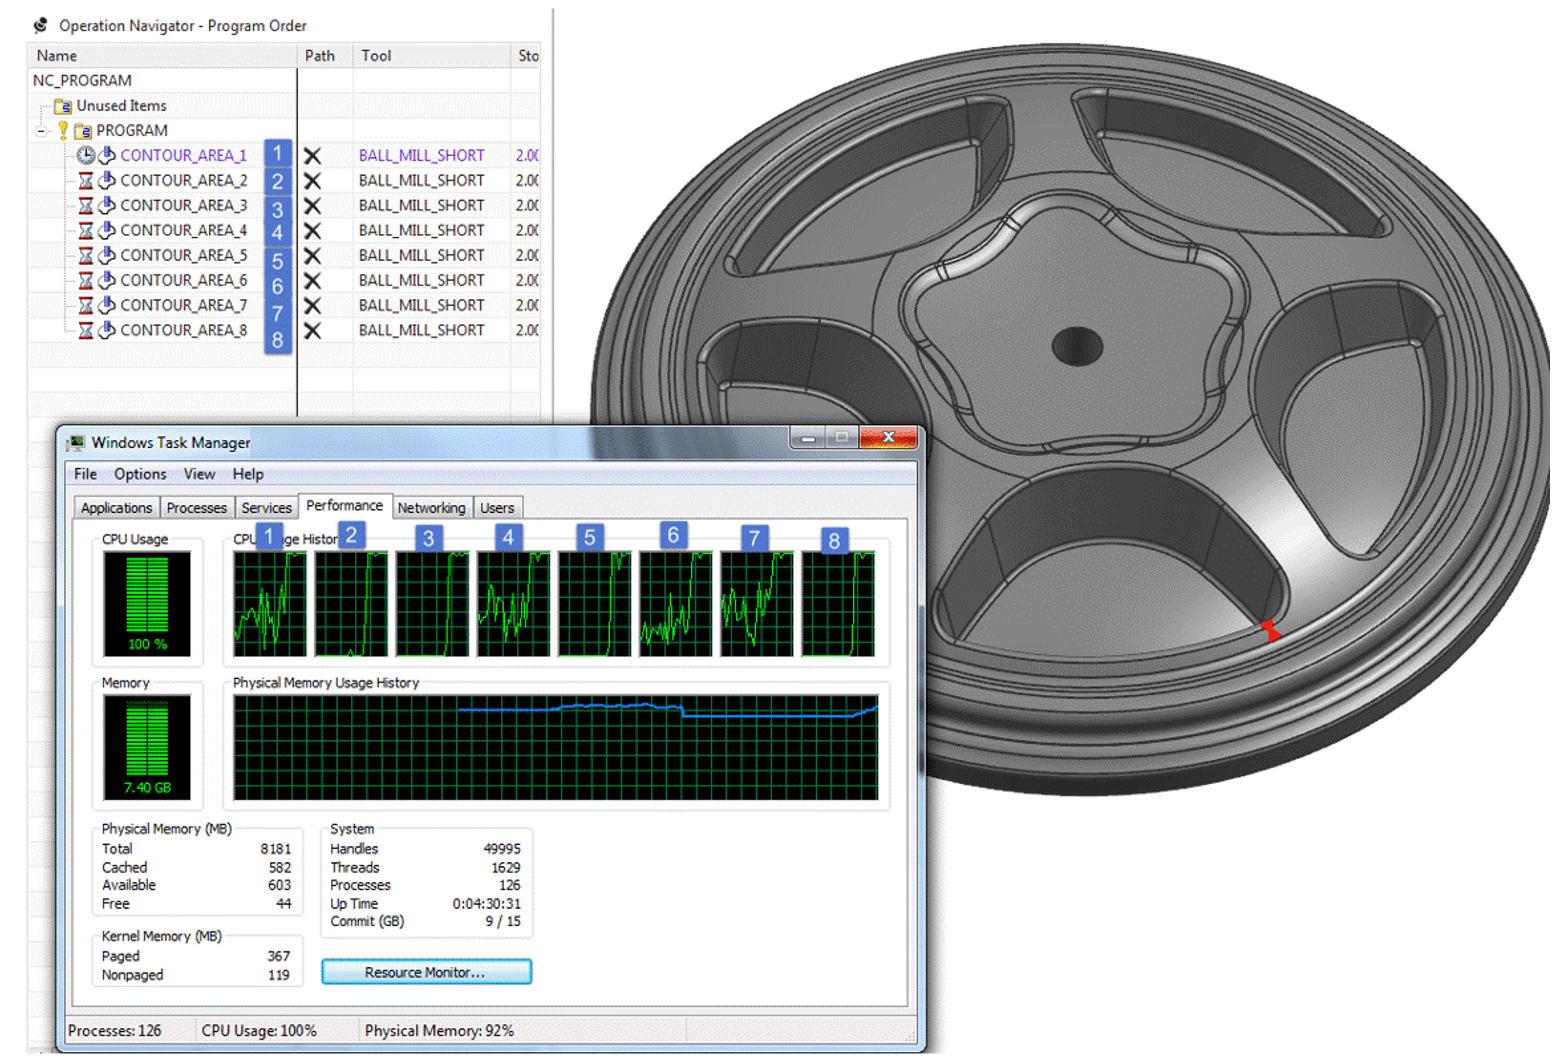Viewport: 1557px width, 1059px height.
Task: Click the Resource Monitor button
Action: (x=426, y=972)
